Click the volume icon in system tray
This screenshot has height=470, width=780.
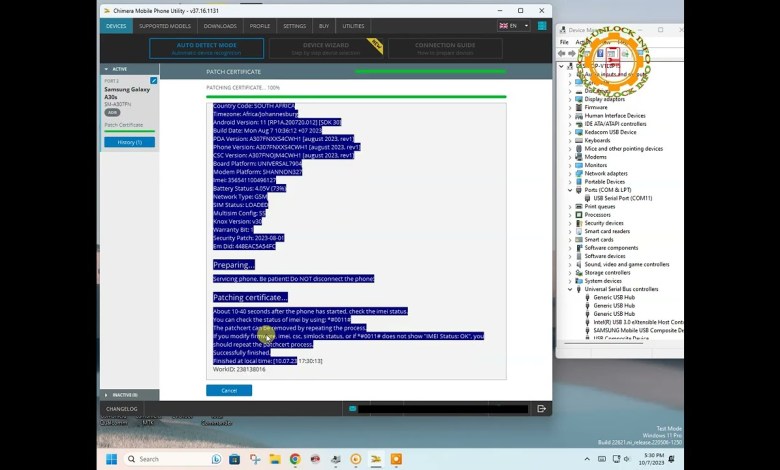tap(627, 459)
